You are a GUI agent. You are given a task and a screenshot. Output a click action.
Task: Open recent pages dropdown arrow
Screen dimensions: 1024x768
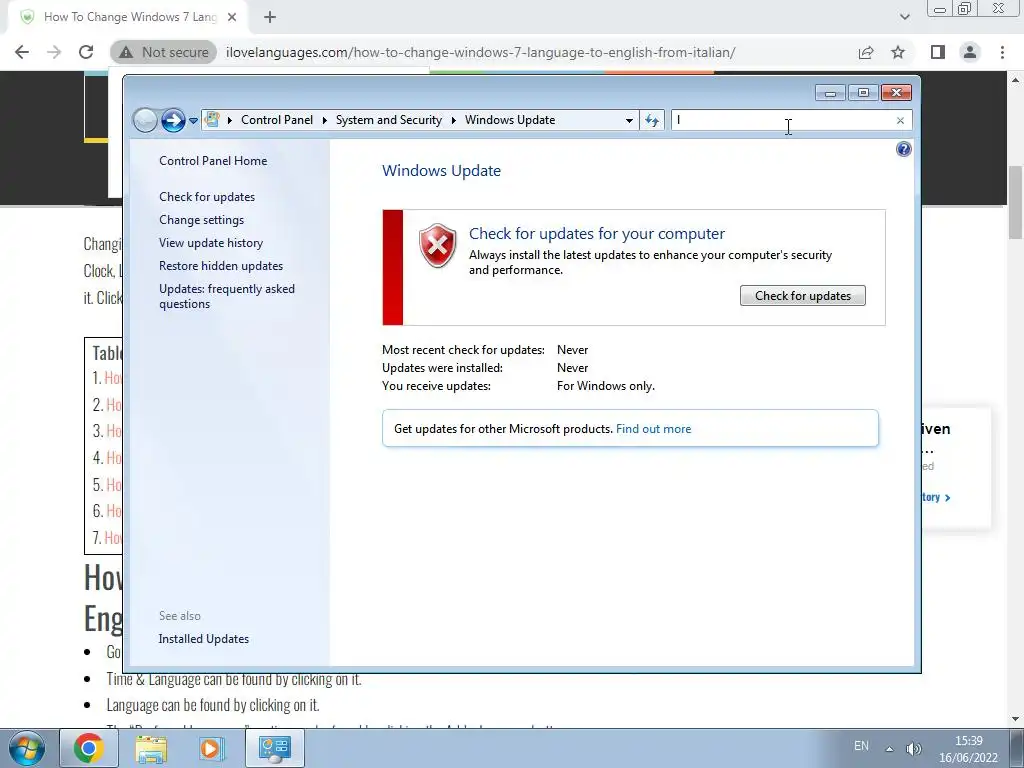point(193,121)
